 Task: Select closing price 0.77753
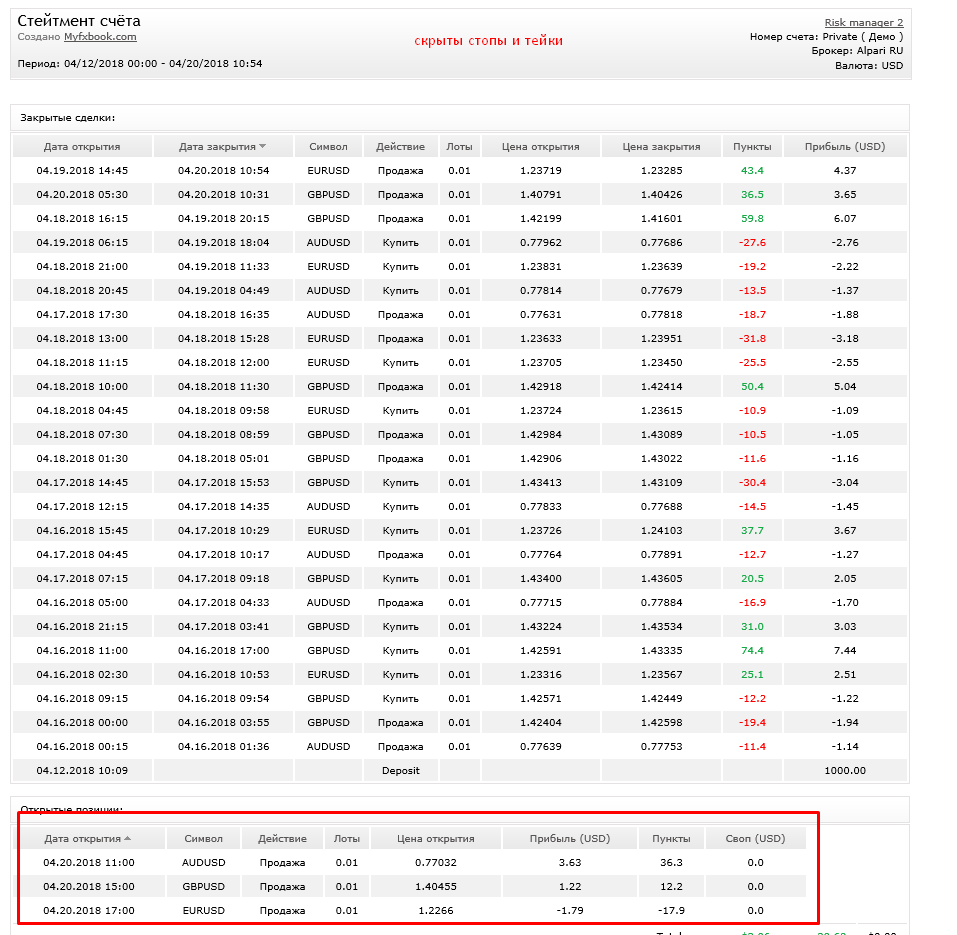[662, 746]
